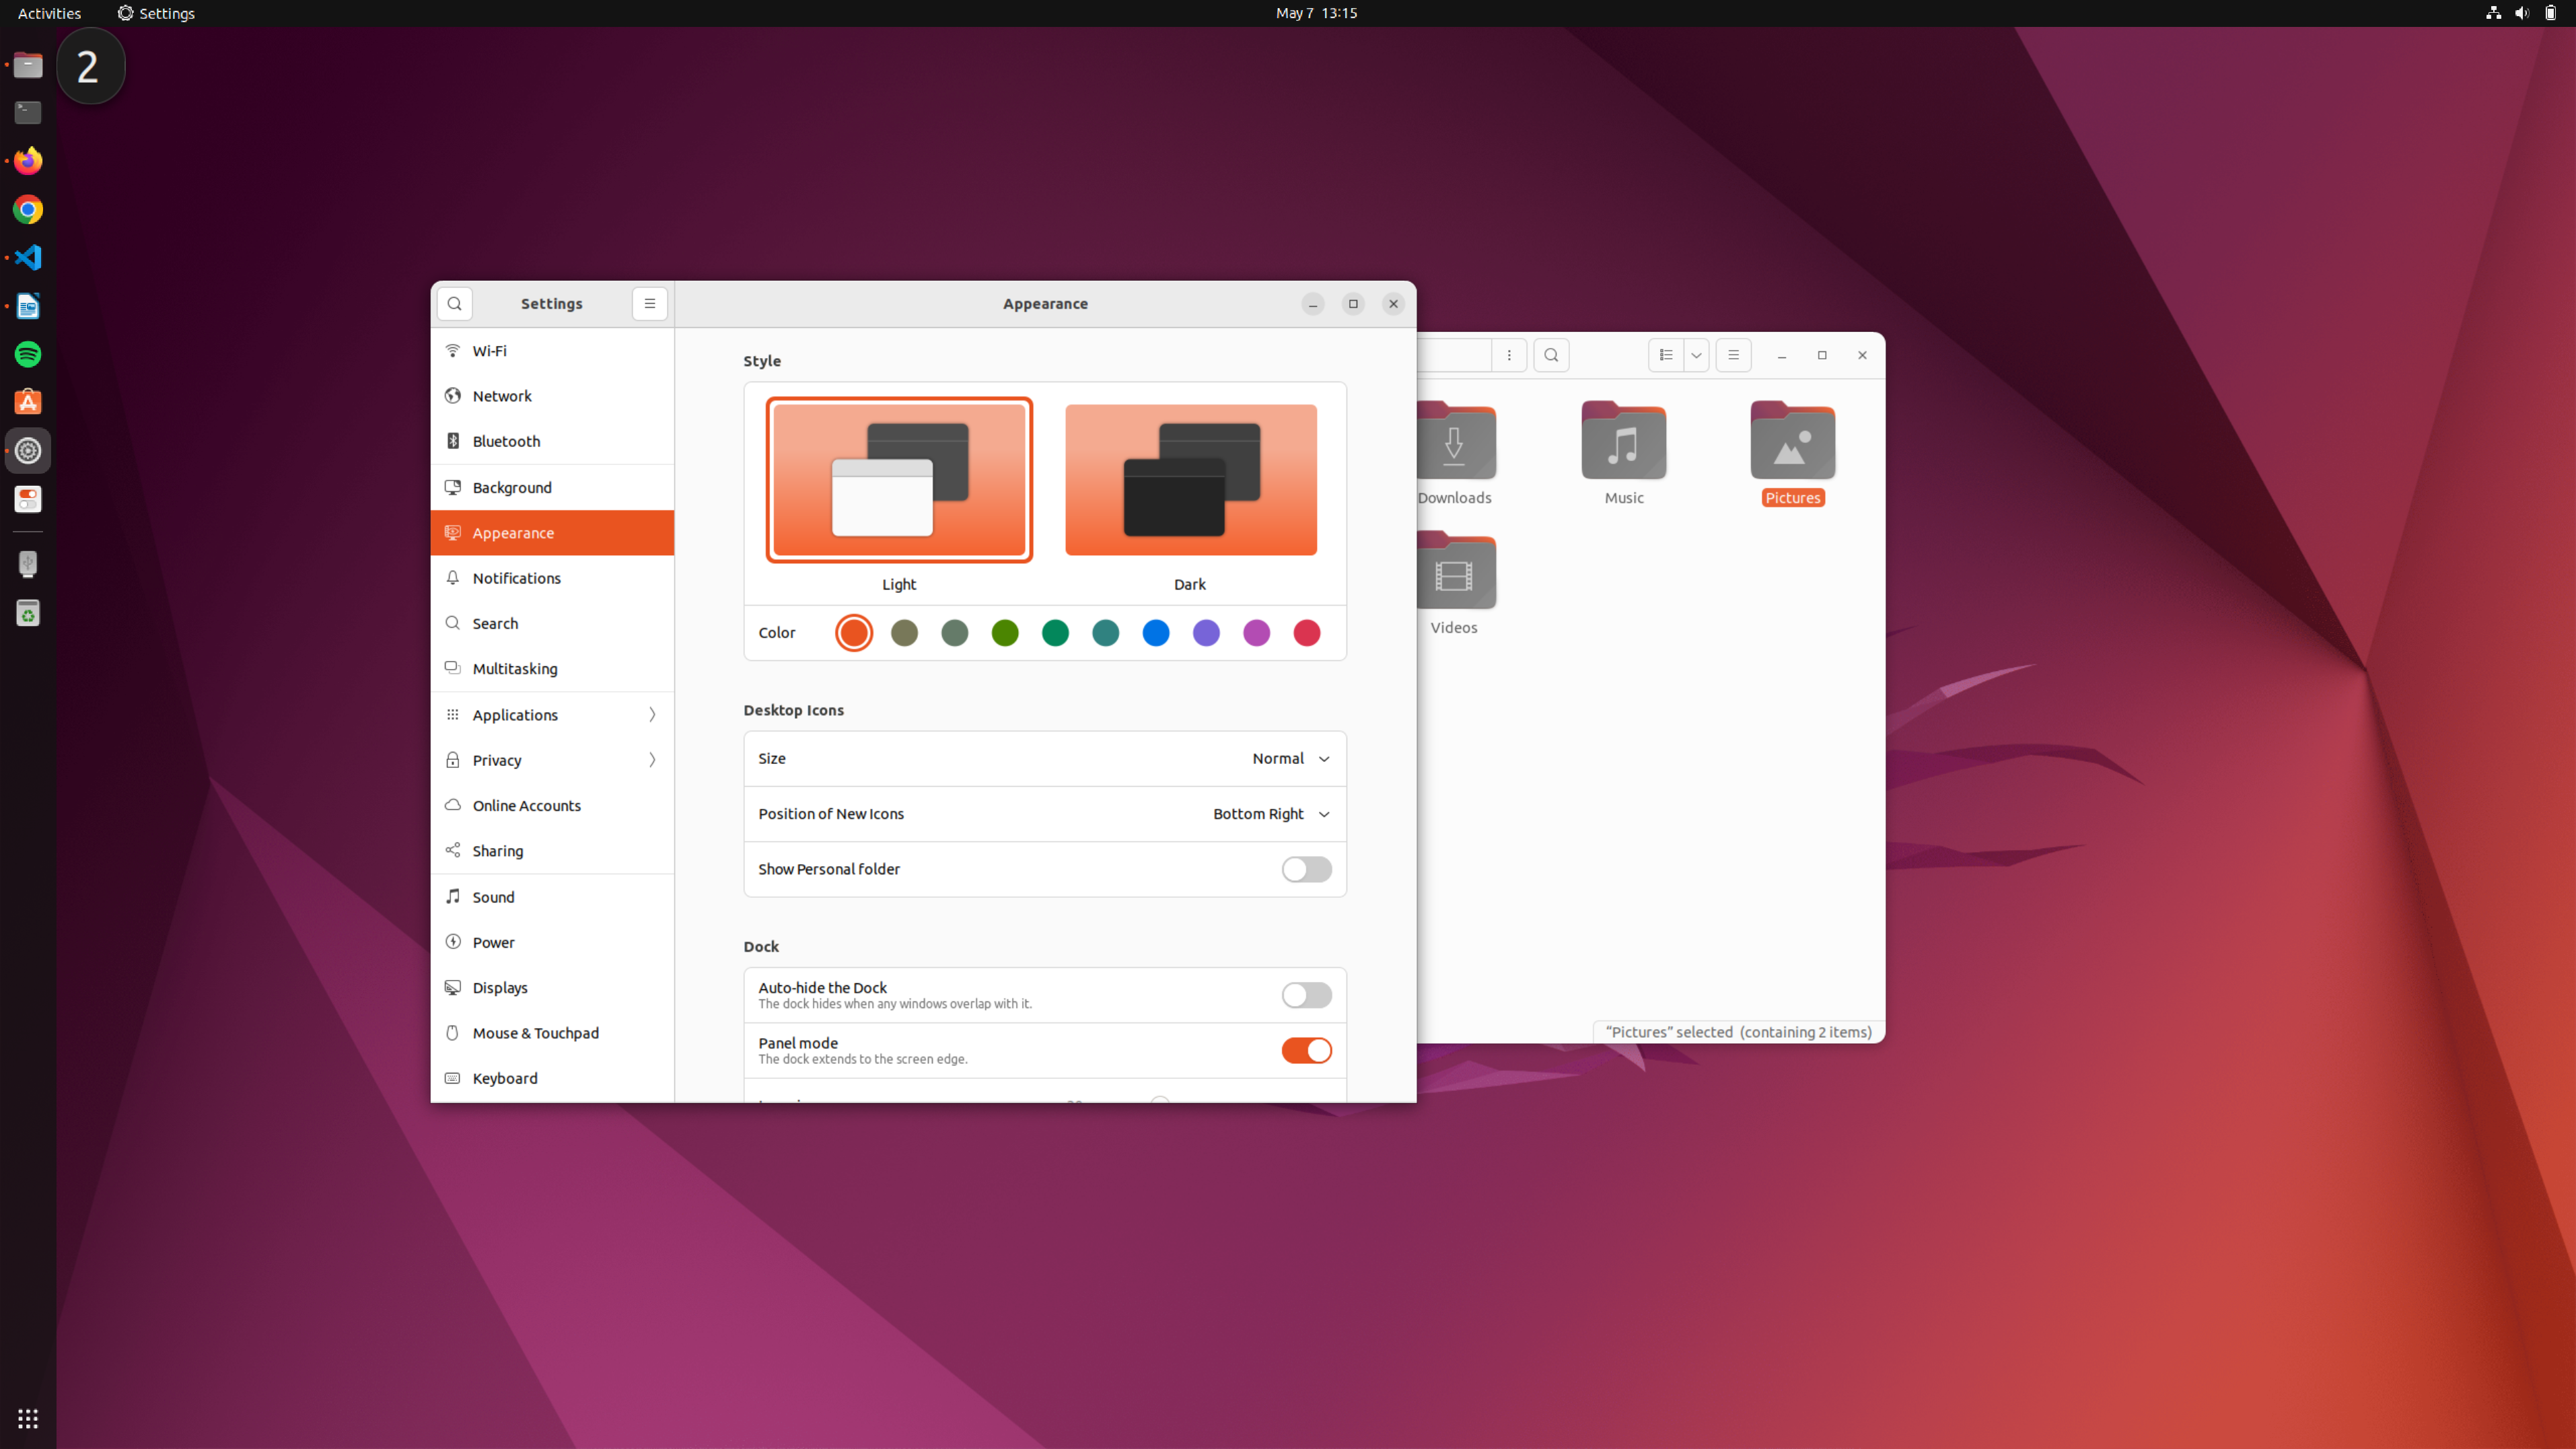The image size is (2576, 1449).
Task: Open Visual Studio Code from the dock
Action: point(28,257)
